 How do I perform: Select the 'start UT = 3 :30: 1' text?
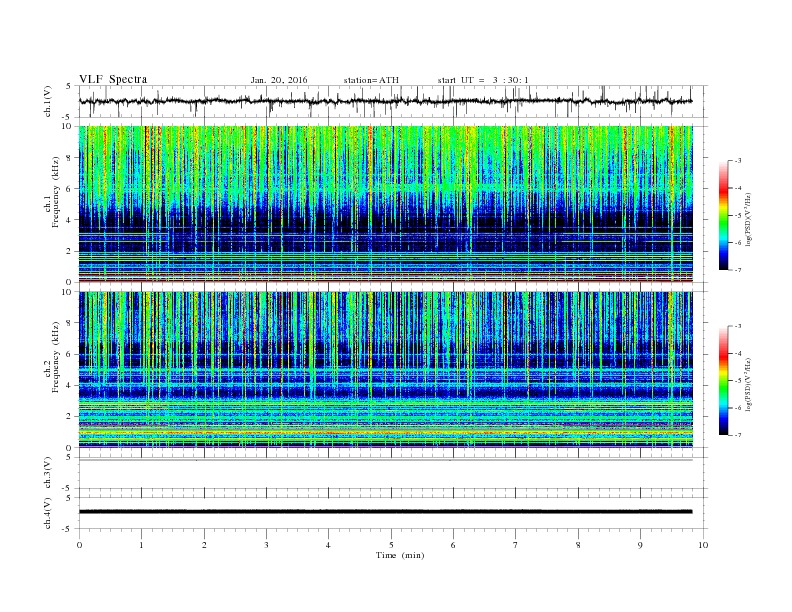[x=483, y=80]
